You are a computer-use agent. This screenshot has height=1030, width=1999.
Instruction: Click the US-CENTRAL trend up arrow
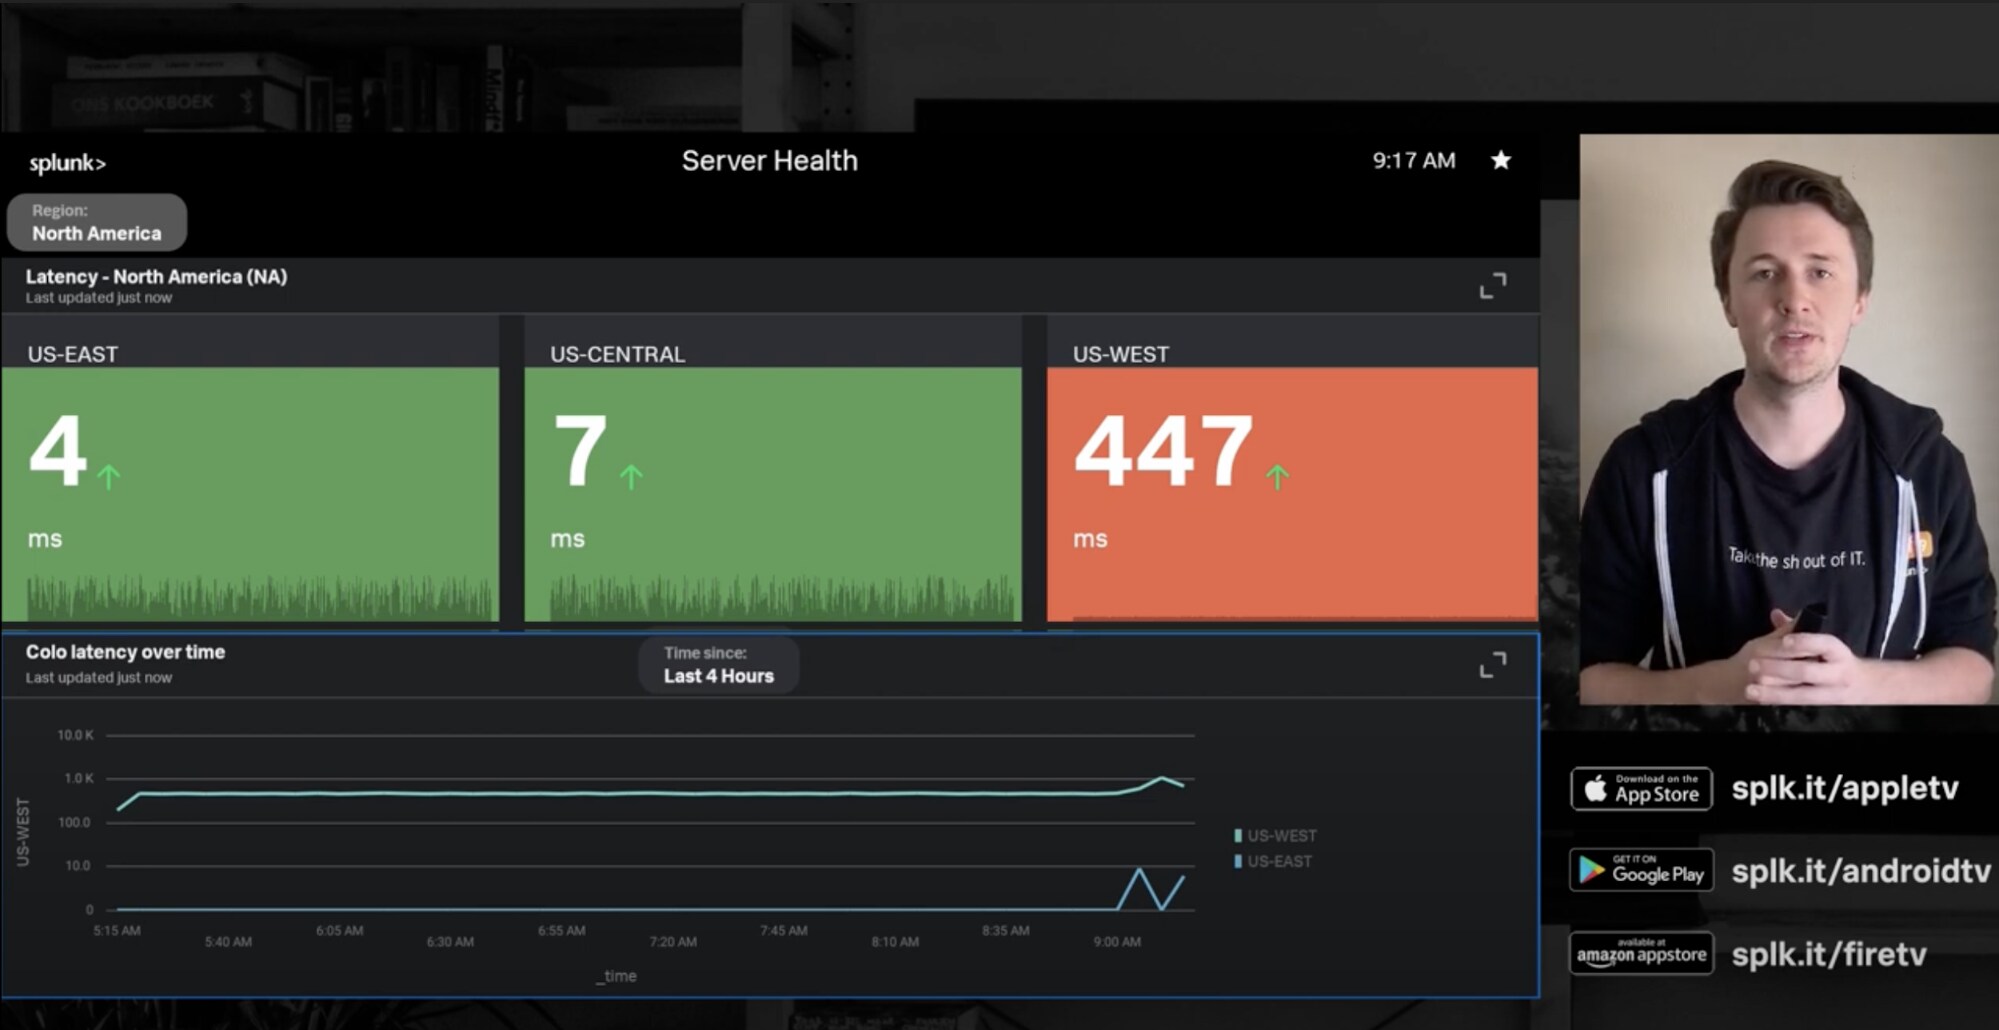[631, 476]
